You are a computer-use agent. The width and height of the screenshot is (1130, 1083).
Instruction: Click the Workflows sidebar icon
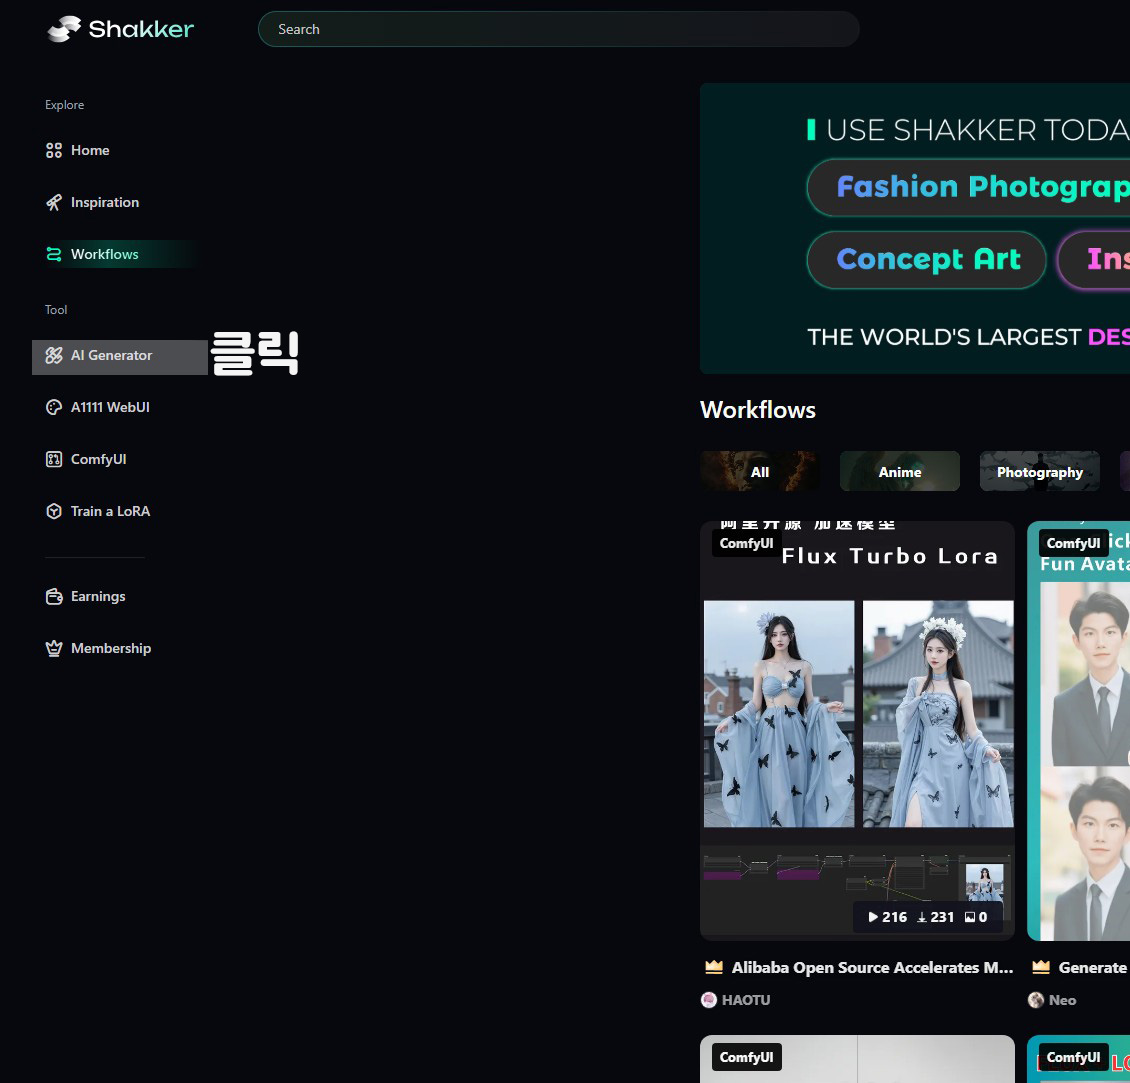(x=54, y=254)
